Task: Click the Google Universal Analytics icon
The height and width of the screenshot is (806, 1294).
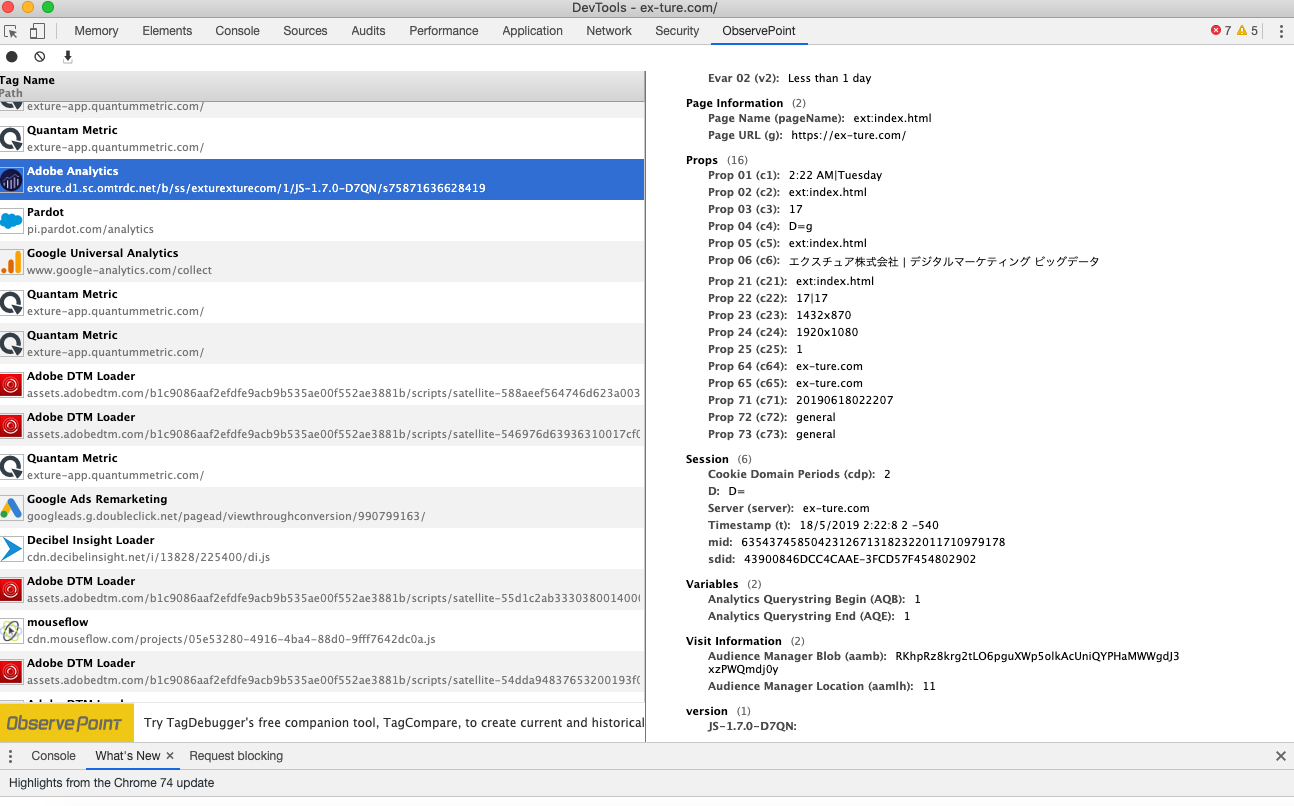Action: (x=11, y=262)
